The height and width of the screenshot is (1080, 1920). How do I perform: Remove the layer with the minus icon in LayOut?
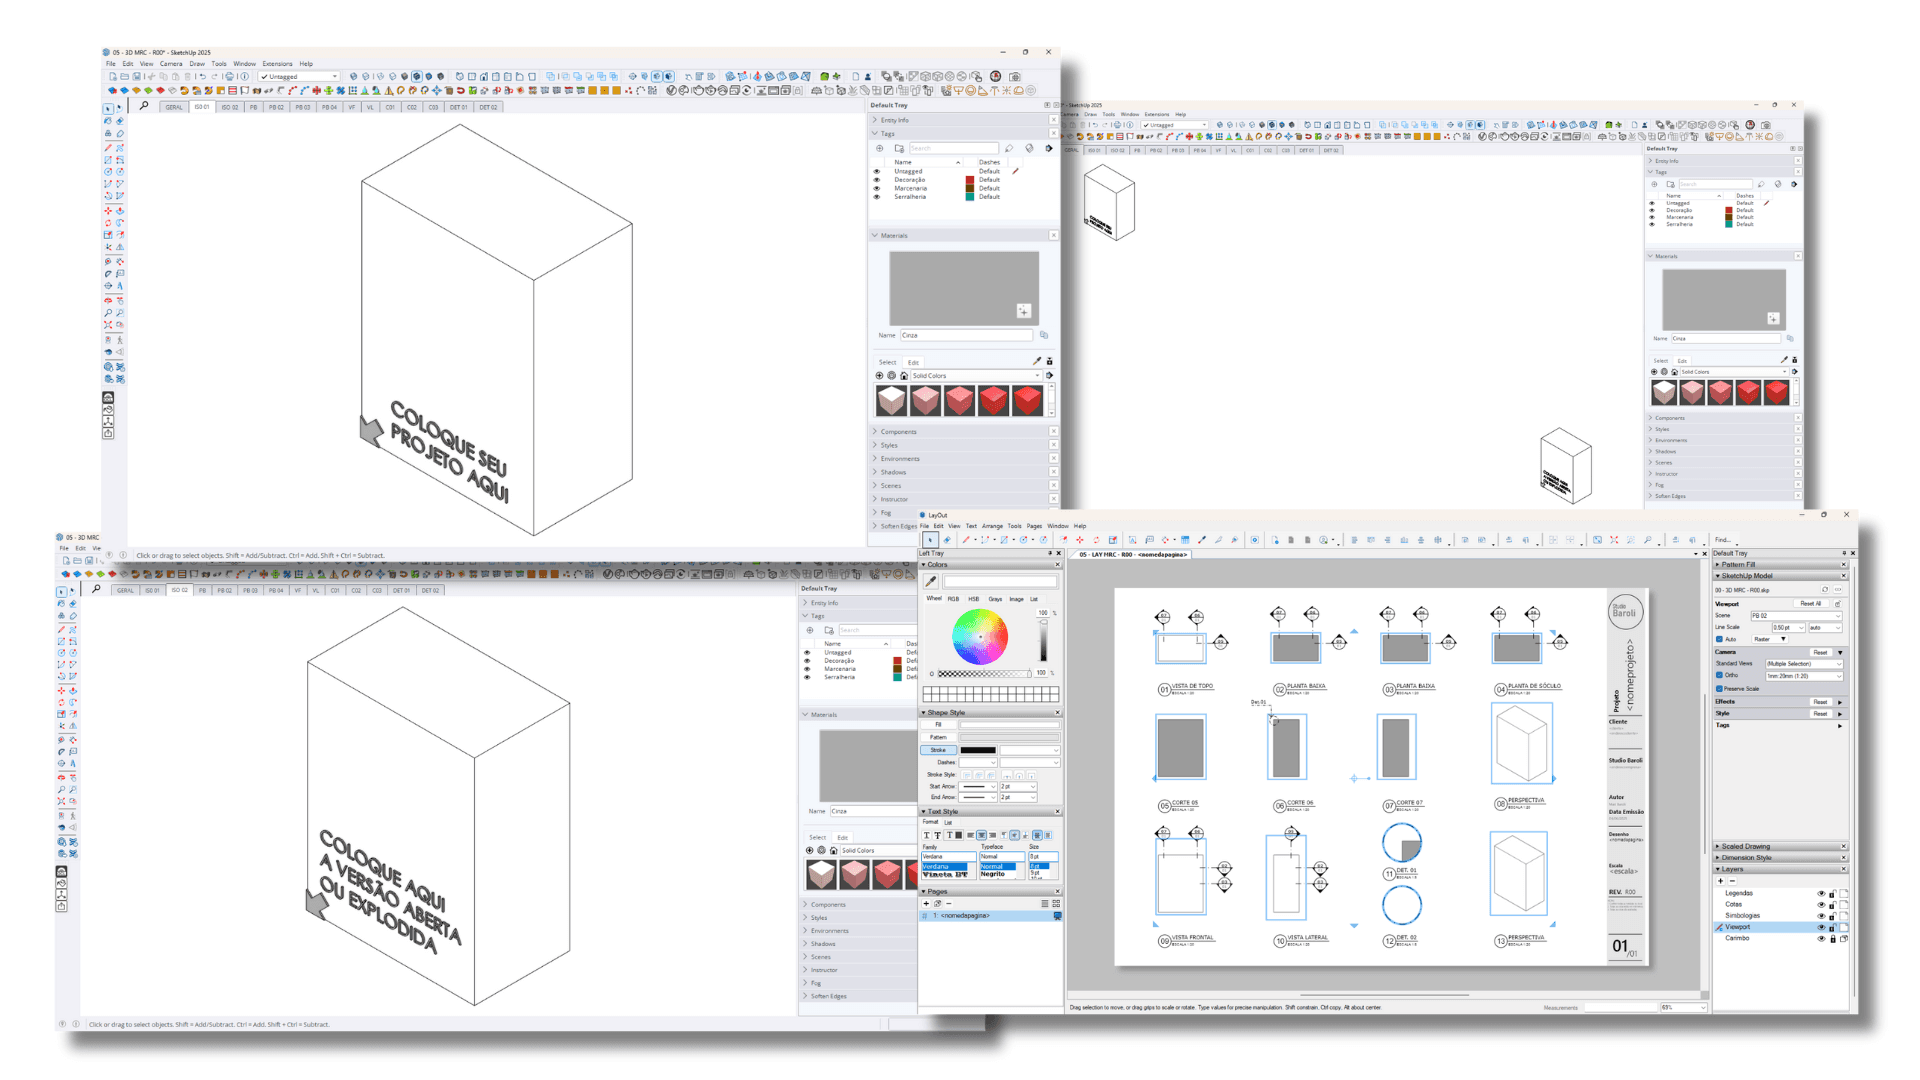coord(1731,881)
